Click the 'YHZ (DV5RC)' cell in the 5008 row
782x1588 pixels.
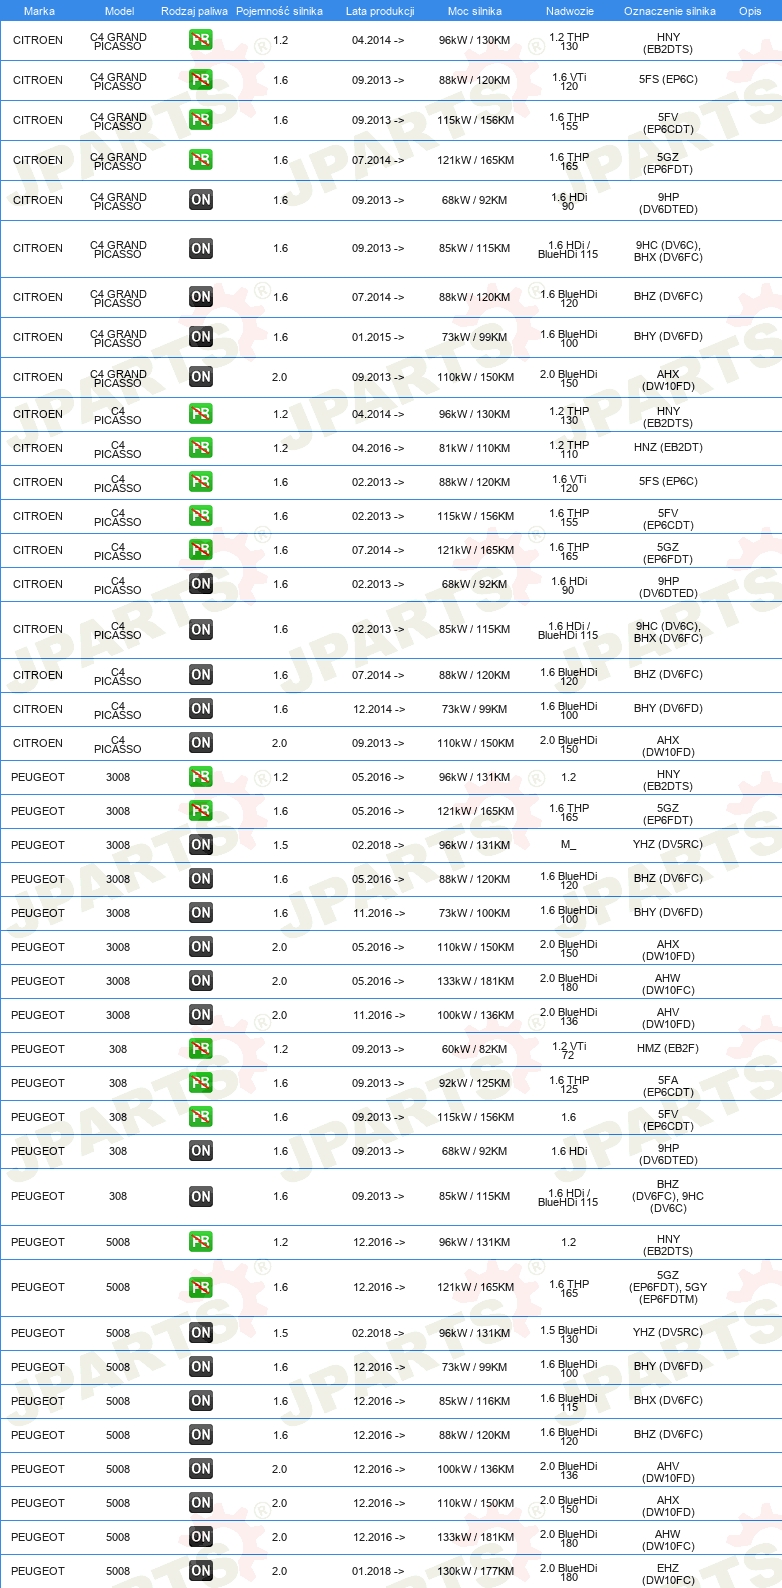click(x=668, y=1332)
